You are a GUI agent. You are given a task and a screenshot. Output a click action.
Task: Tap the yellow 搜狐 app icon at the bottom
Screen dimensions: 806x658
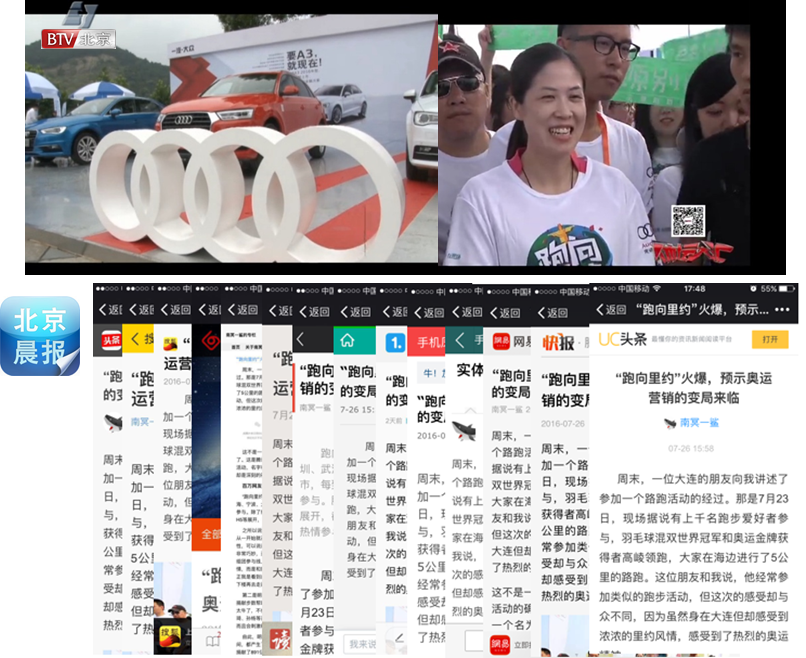[172, 636]
